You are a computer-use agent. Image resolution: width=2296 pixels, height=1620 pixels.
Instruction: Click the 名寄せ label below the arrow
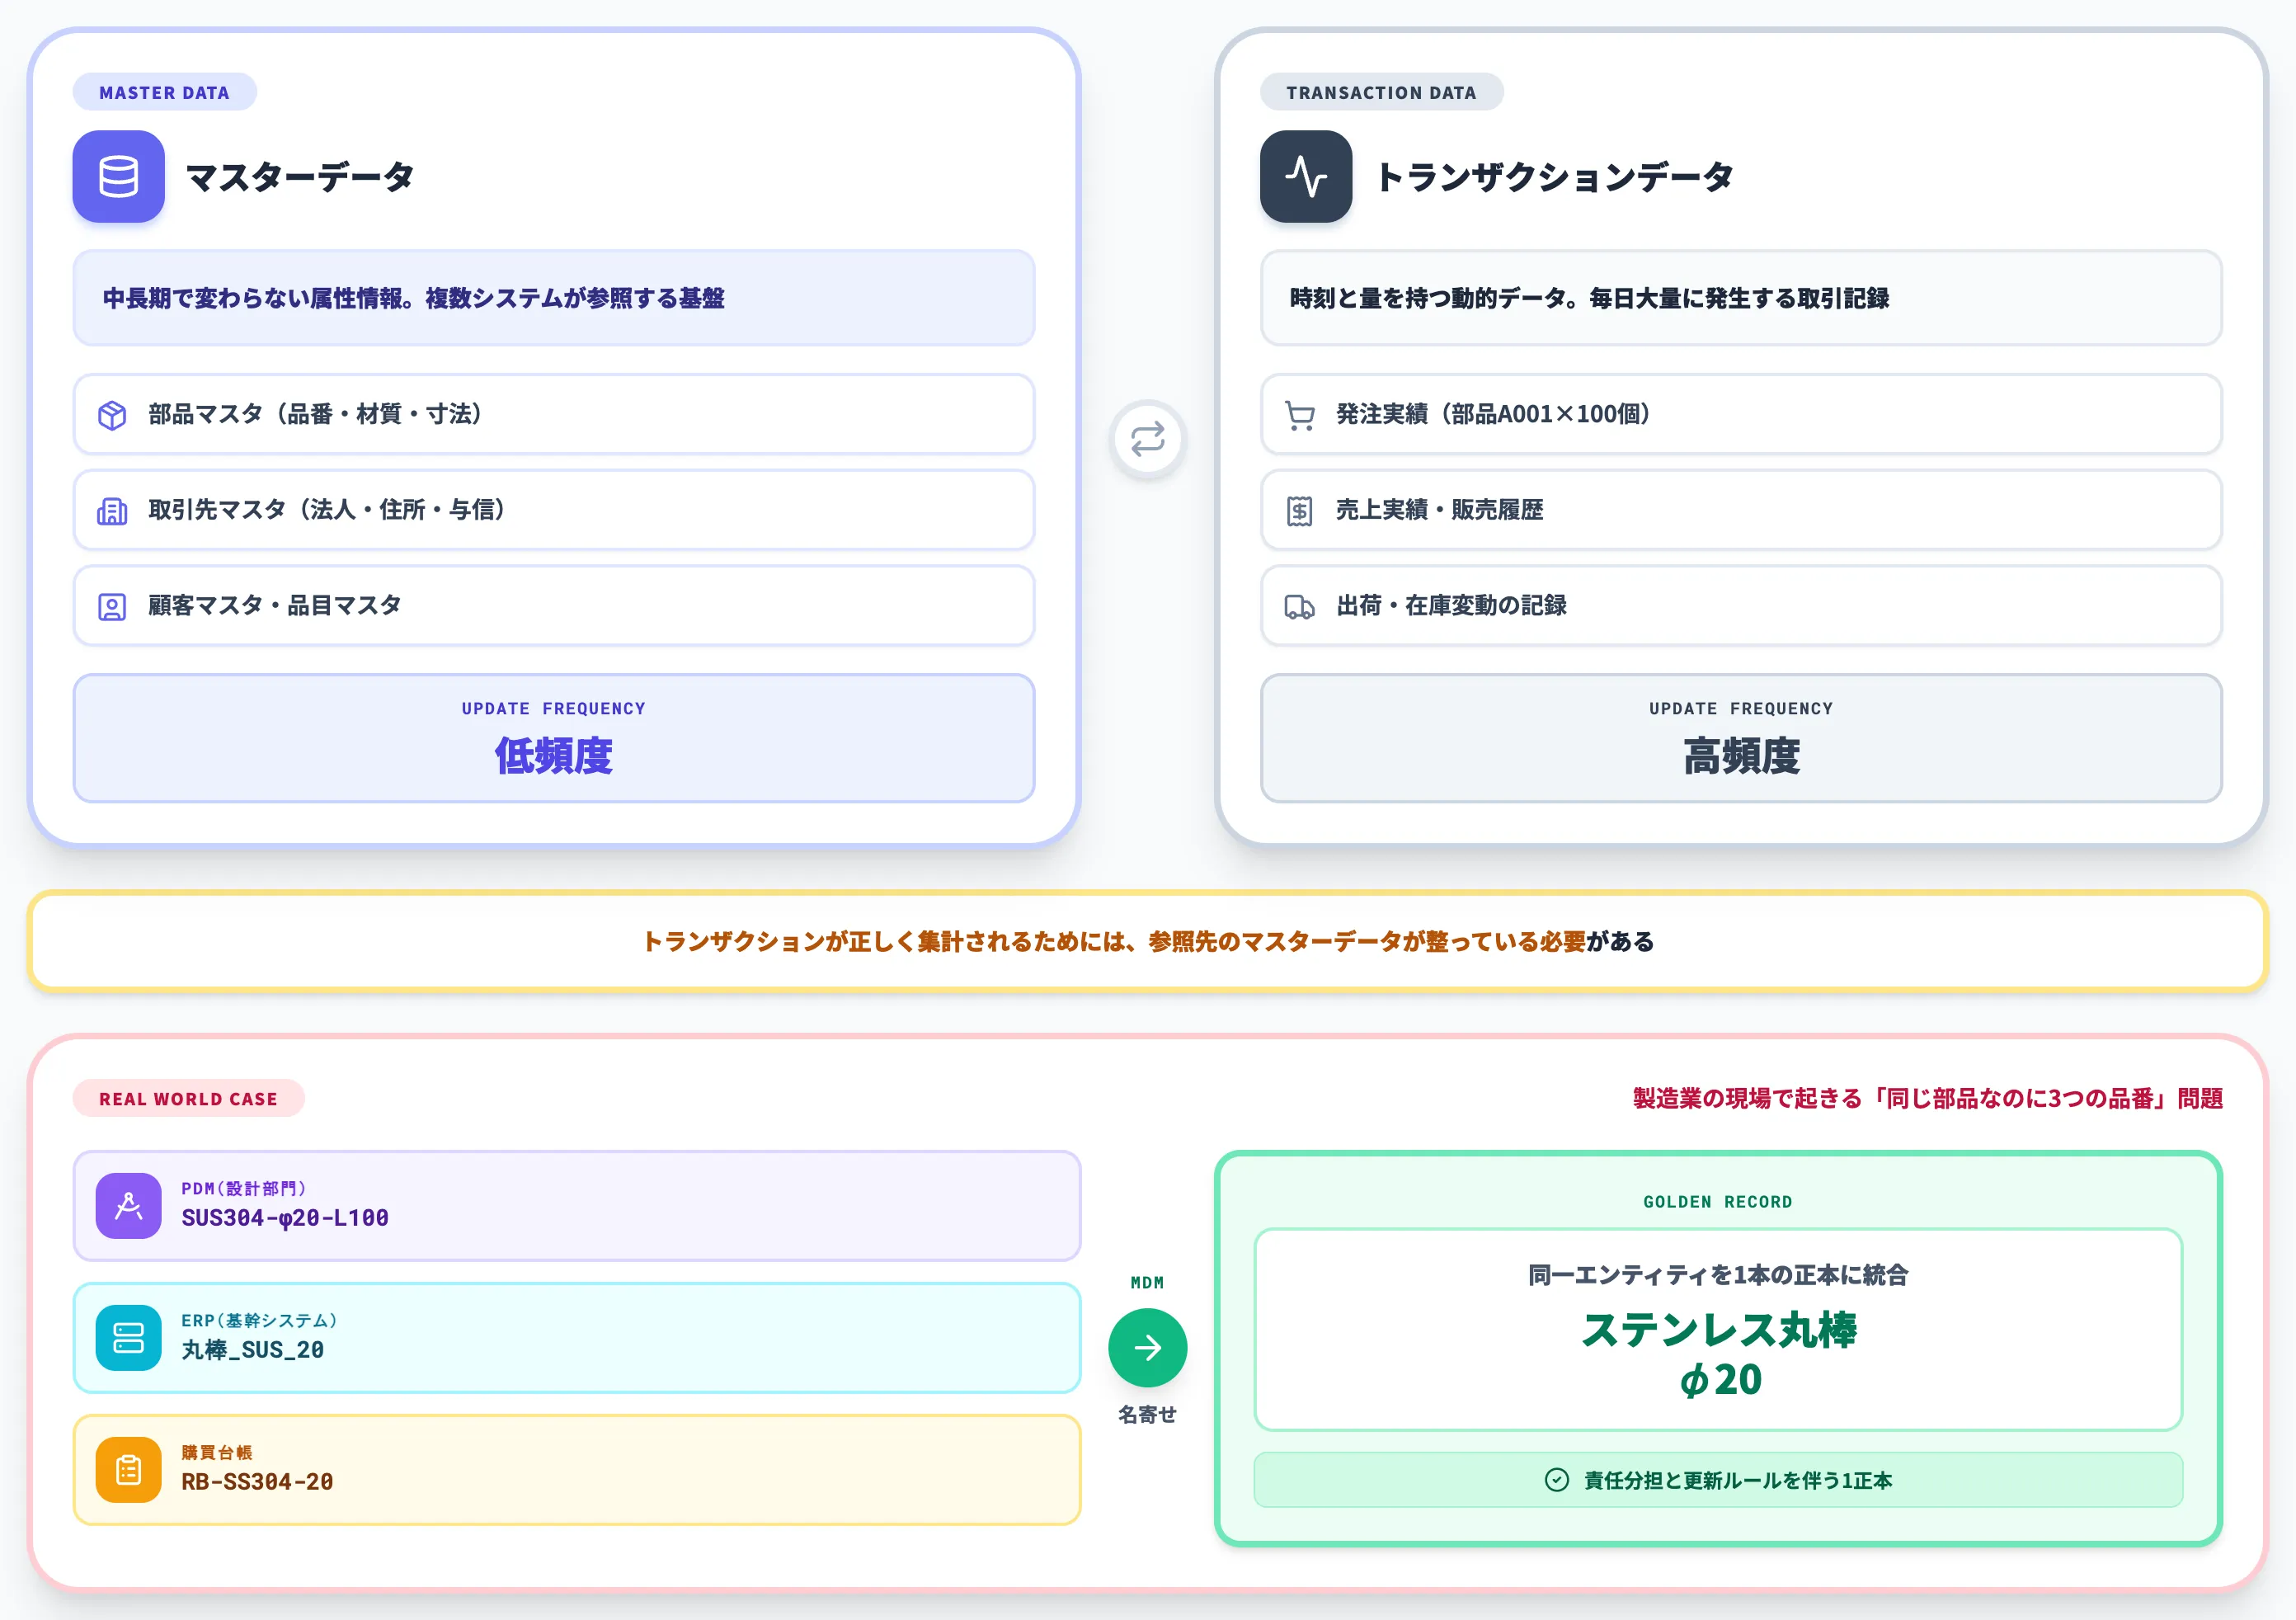coord(1148,1414)
